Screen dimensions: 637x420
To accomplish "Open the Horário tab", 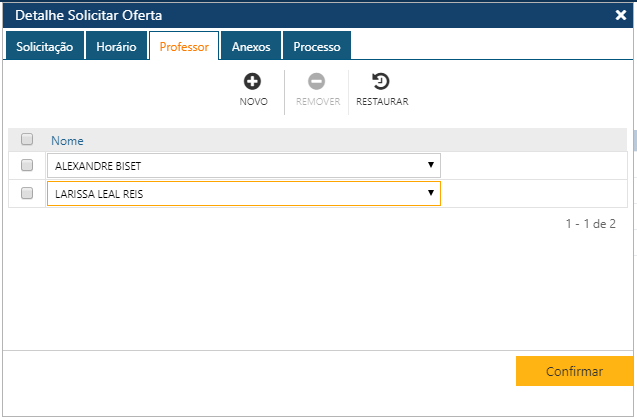I will click(x=116, y=46).
